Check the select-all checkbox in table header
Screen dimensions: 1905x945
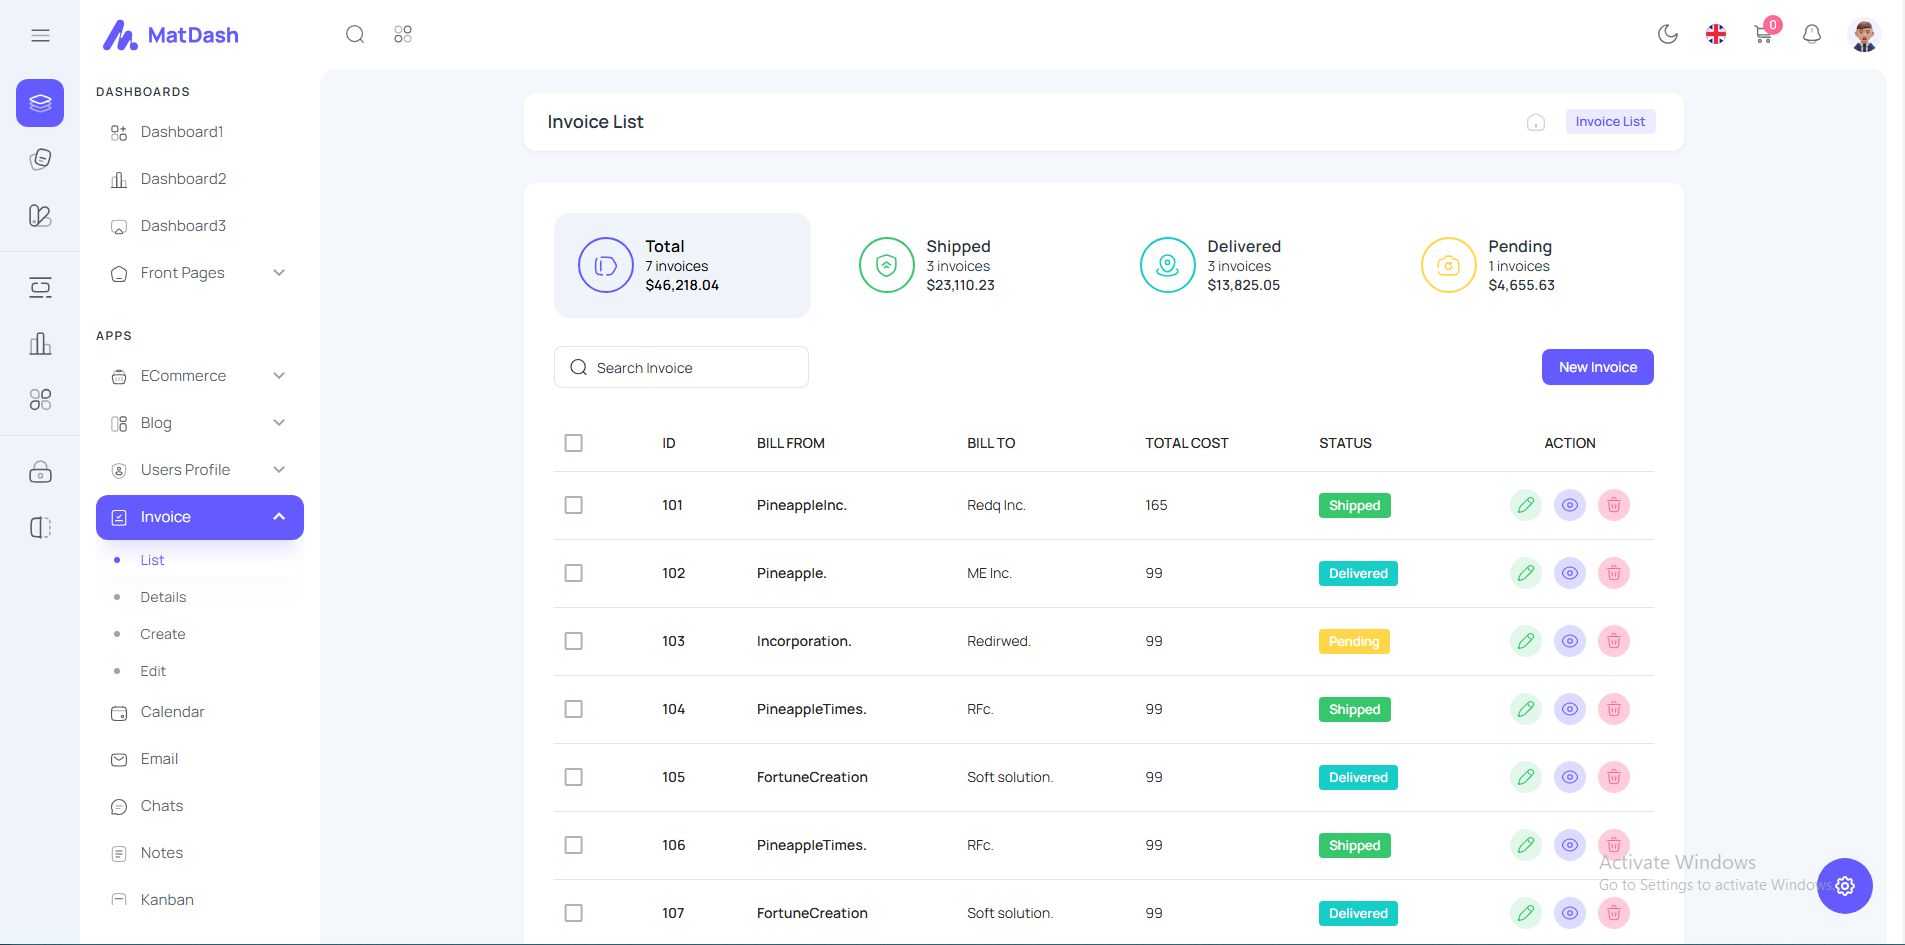(x=573, y=443)
